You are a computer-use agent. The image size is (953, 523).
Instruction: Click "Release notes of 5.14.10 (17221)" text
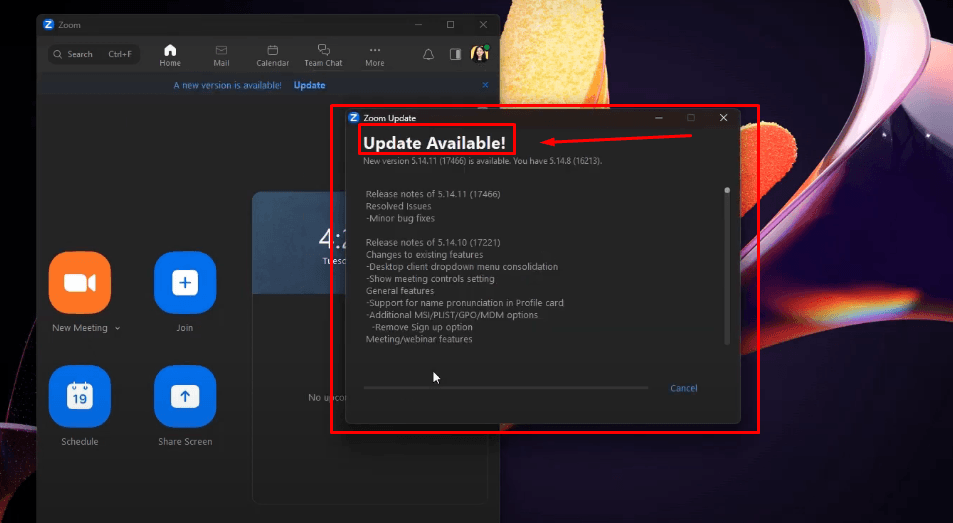[433, 242]
